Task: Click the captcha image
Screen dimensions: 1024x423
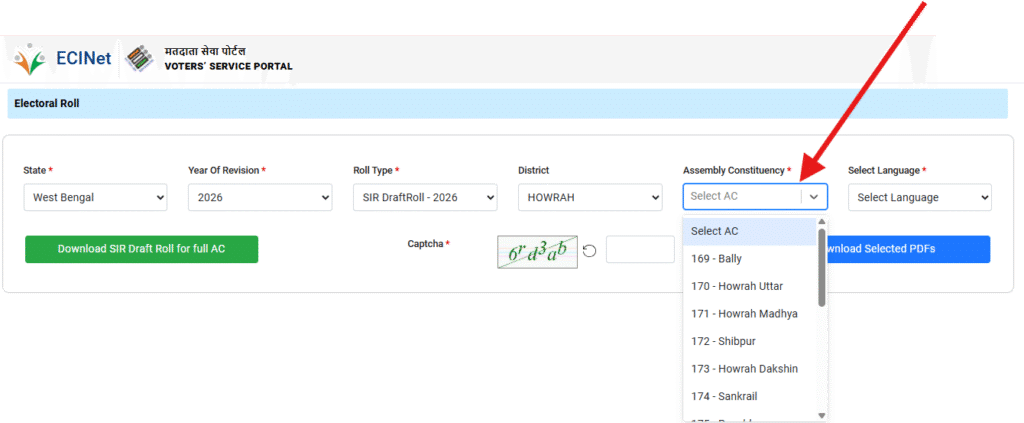Action: coord(537,250)
